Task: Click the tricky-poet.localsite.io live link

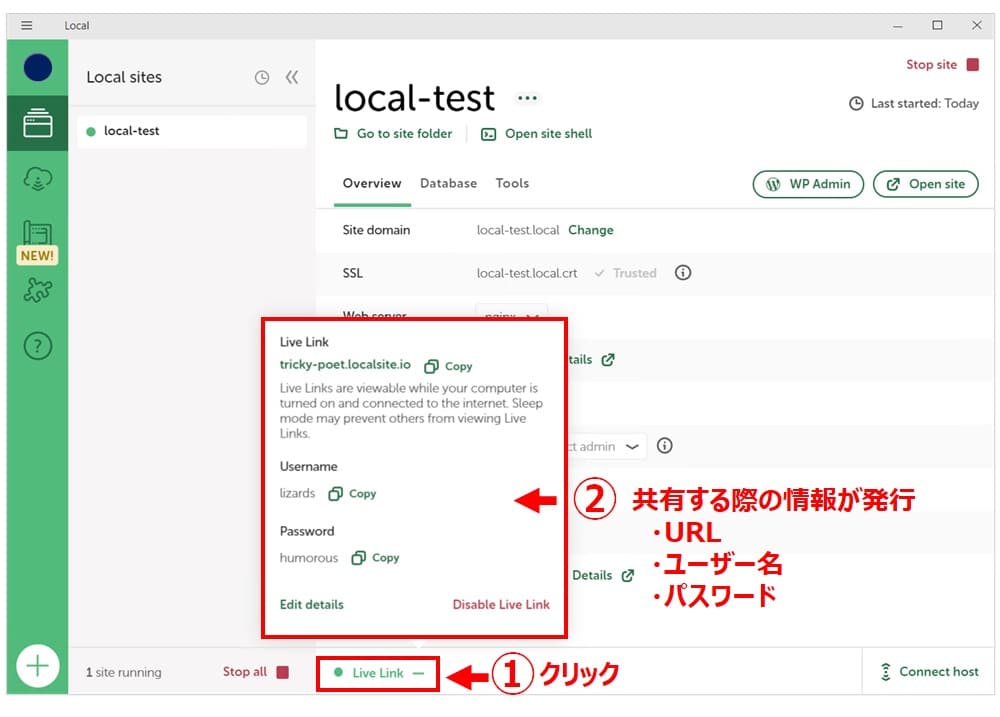Action: [x=345, y=365]
